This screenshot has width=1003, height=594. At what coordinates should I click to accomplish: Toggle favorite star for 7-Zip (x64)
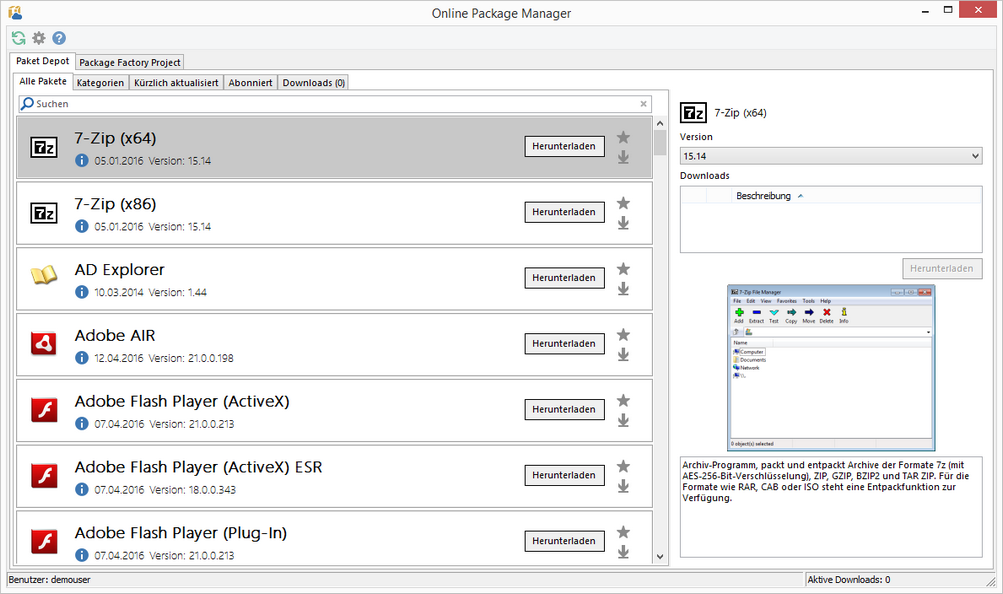623,138
